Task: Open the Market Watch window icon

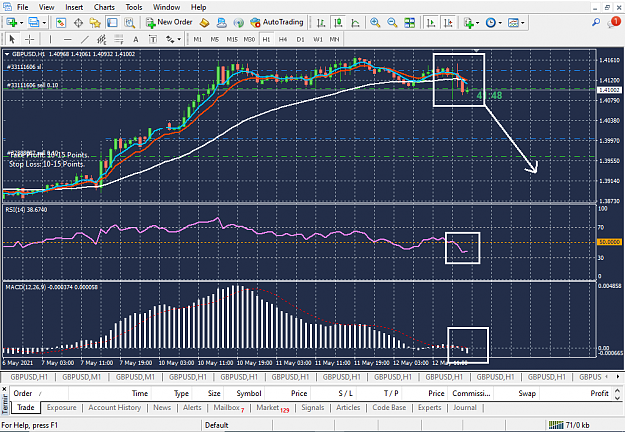Action: 61,23
